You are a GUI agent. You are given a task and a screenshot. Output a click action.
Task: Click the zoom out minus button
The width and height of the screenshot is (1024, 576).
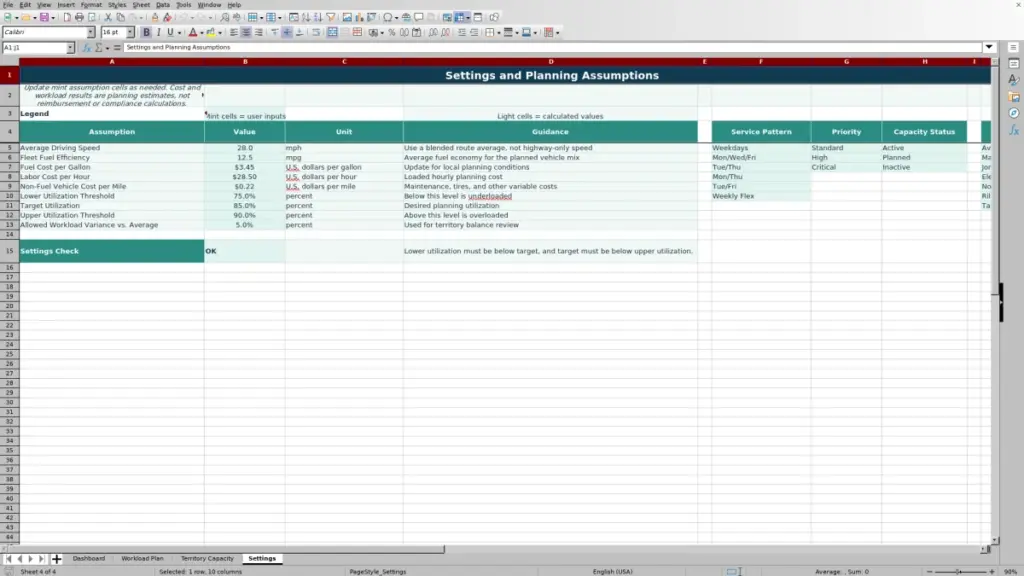point(929,571)
